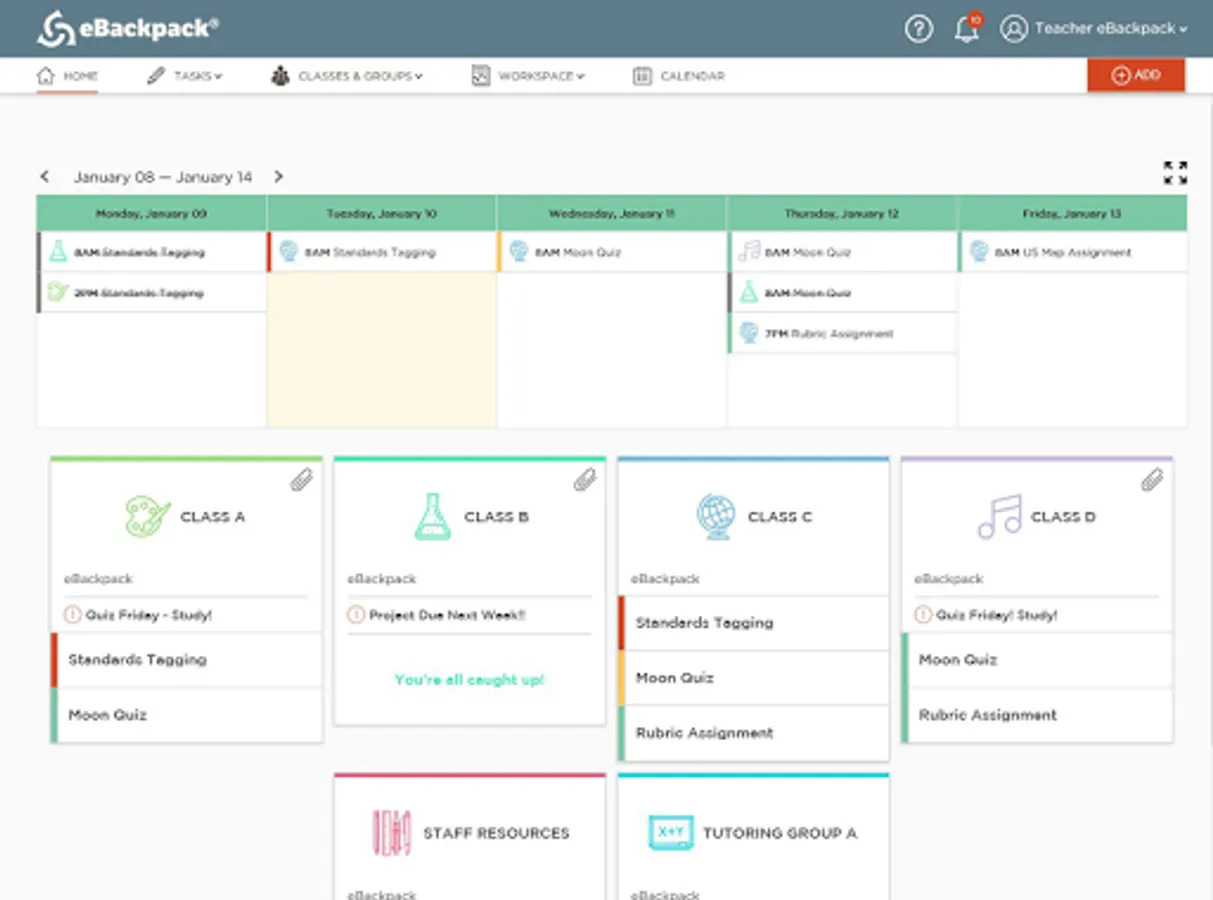Click the paperclip on the Class A card
Image resolution: width=1213 pixels, height=900 pixels.
301,480
